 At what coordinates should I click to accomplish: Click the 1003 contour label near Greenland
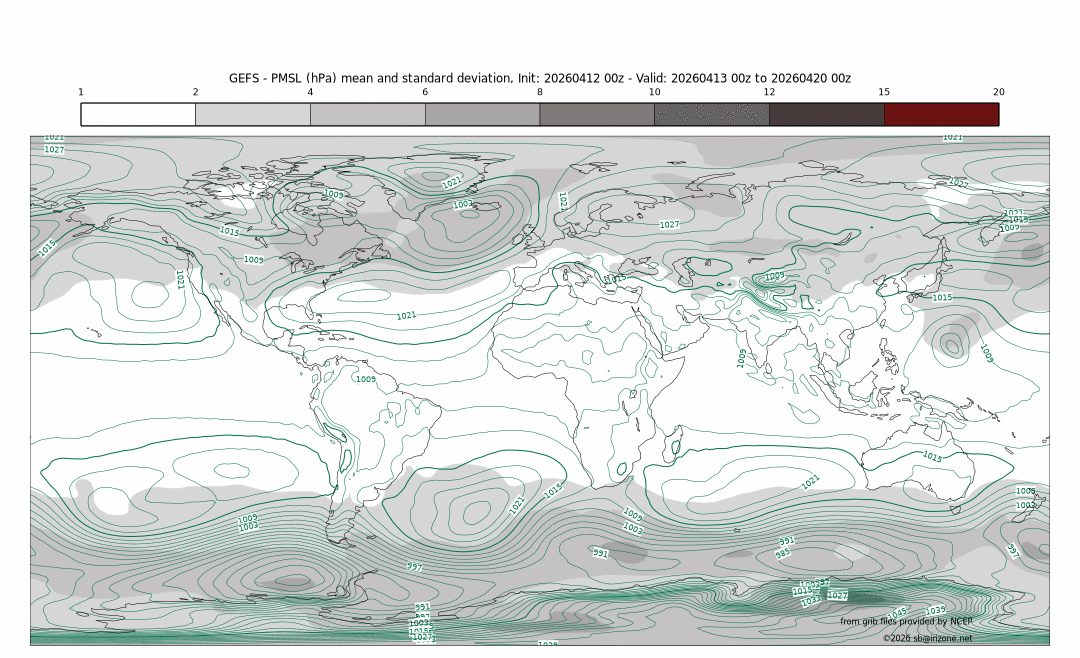[x=463, y=204]
